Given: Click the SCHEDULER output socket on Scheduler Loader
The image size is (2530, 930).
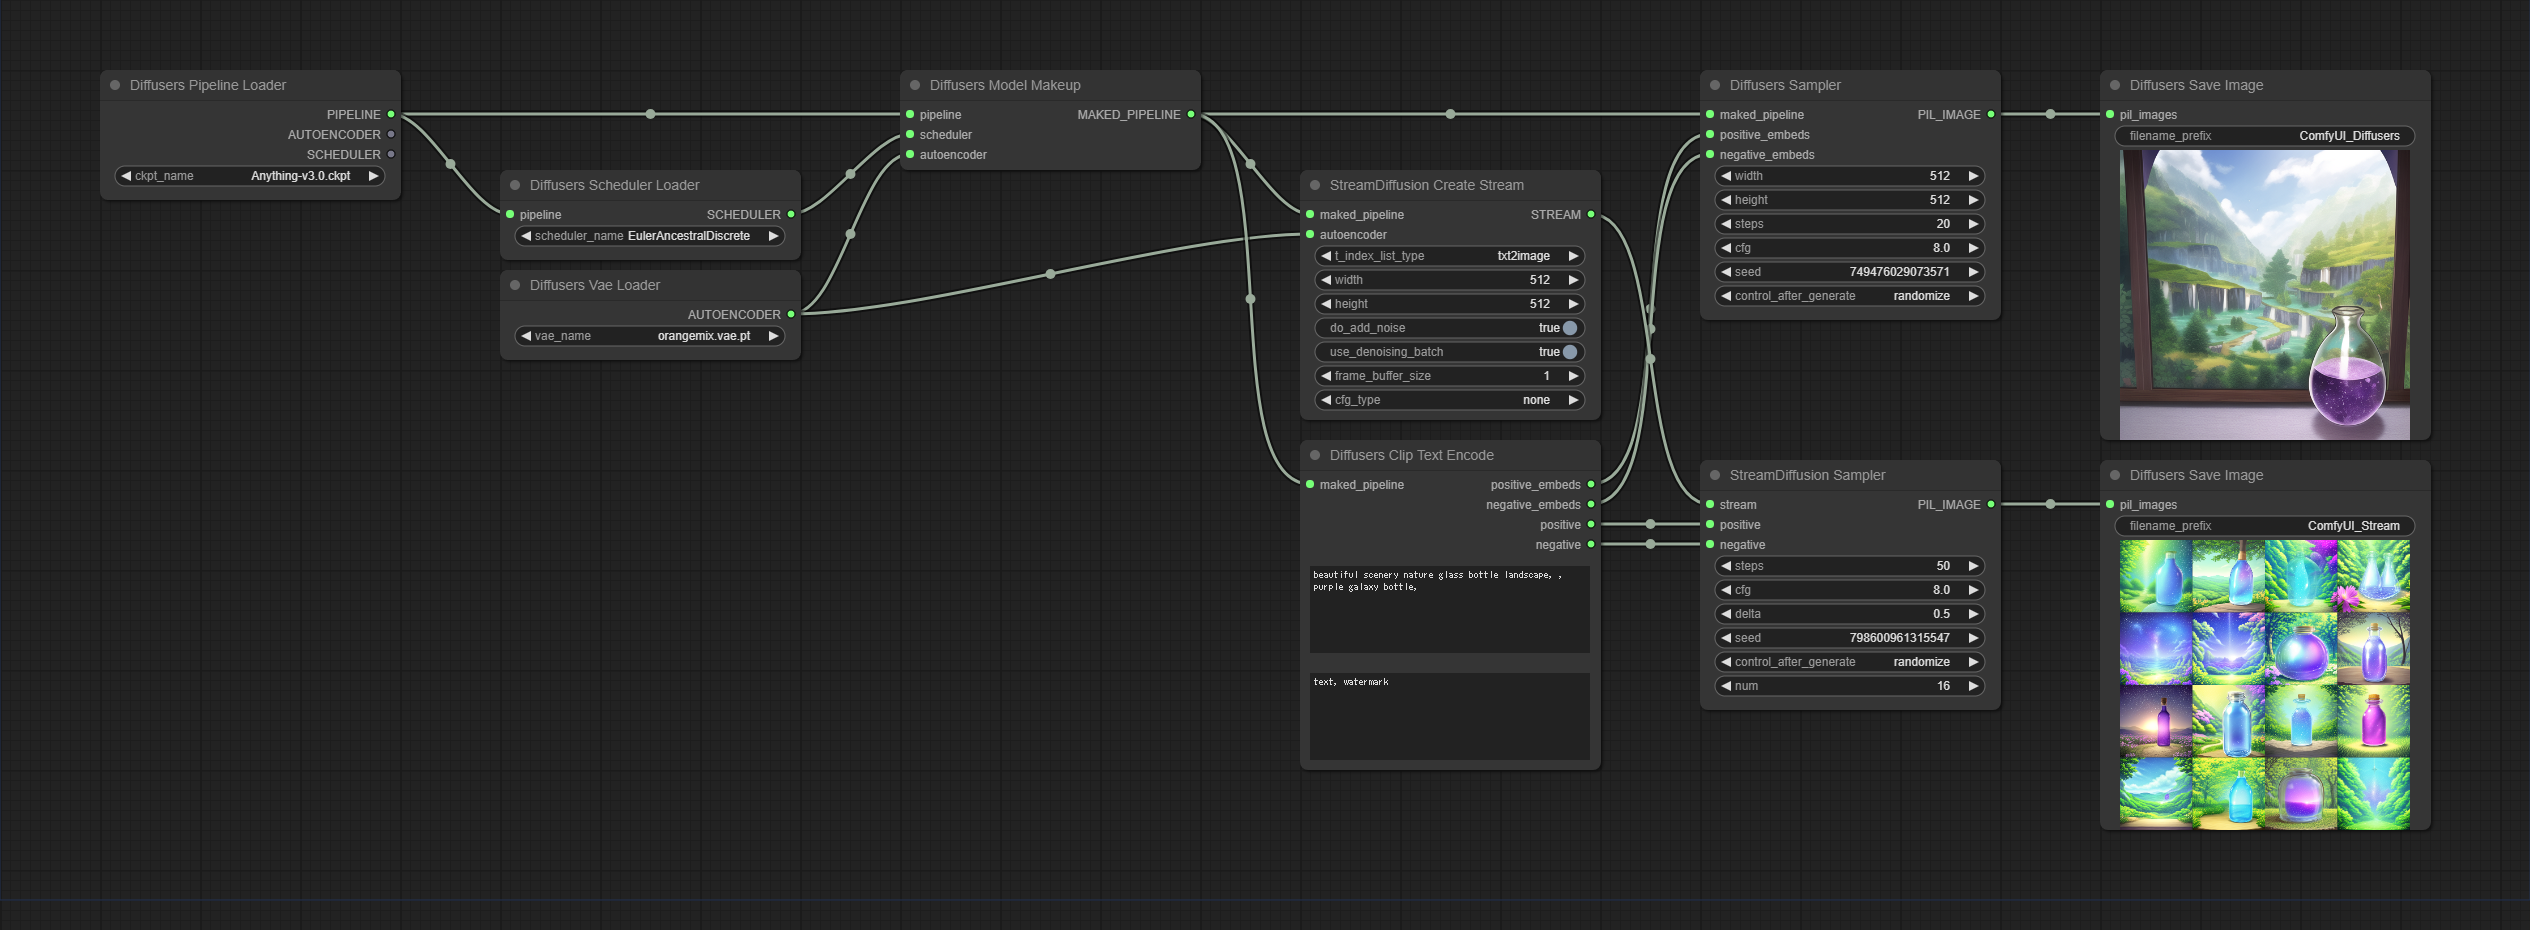Looking at the screenshot, I should pyautogui.click(x=791, y=214).
